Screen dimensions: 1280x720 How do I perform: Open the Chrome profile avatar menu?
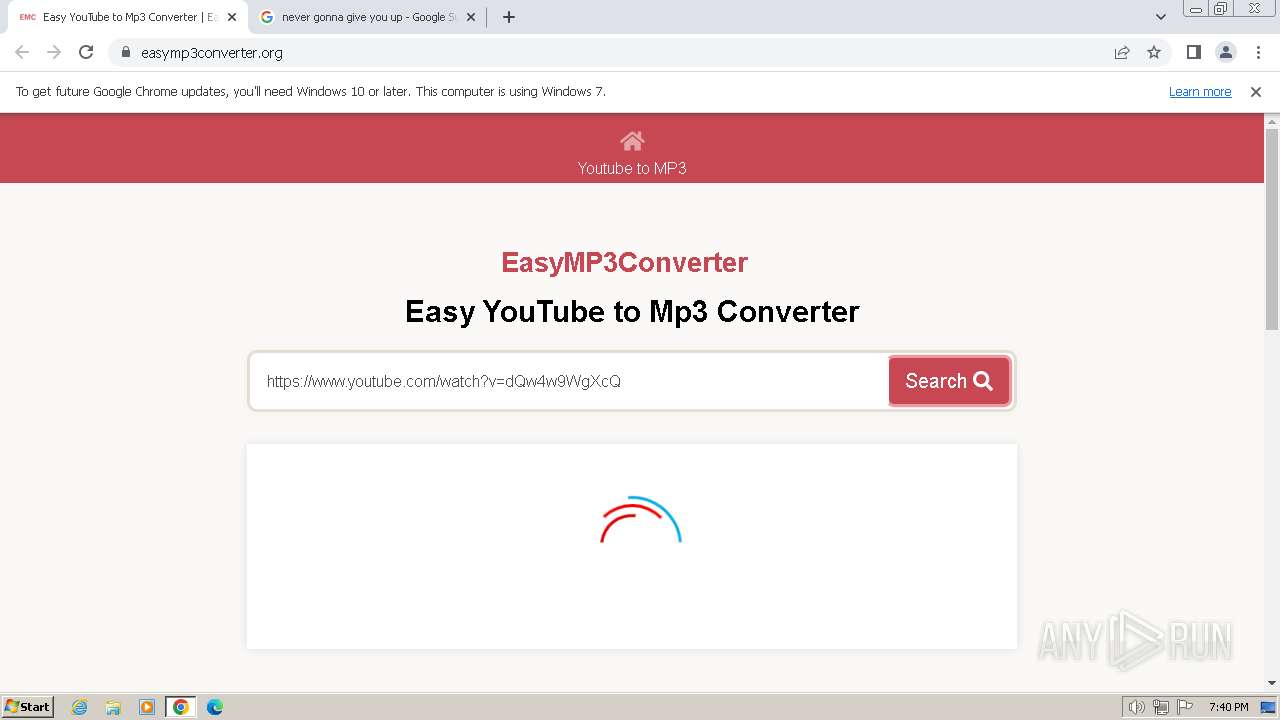click(1225, 52)
